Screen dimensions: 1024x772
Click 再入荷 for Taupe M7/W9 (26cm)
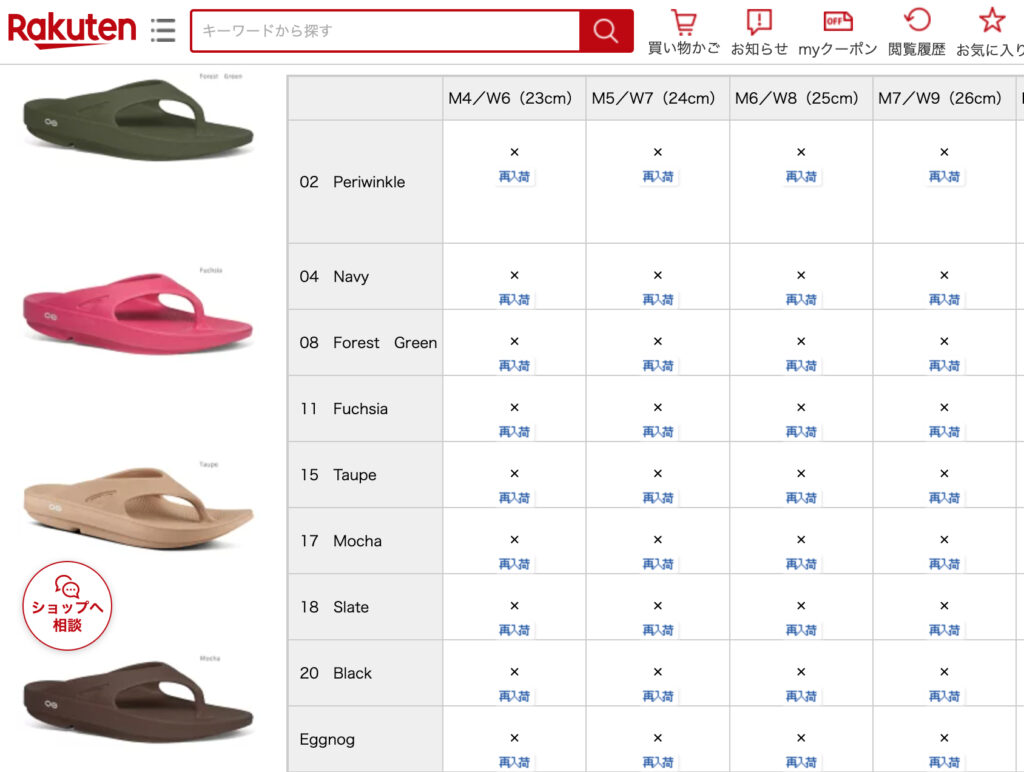click(x=944, y=498)
